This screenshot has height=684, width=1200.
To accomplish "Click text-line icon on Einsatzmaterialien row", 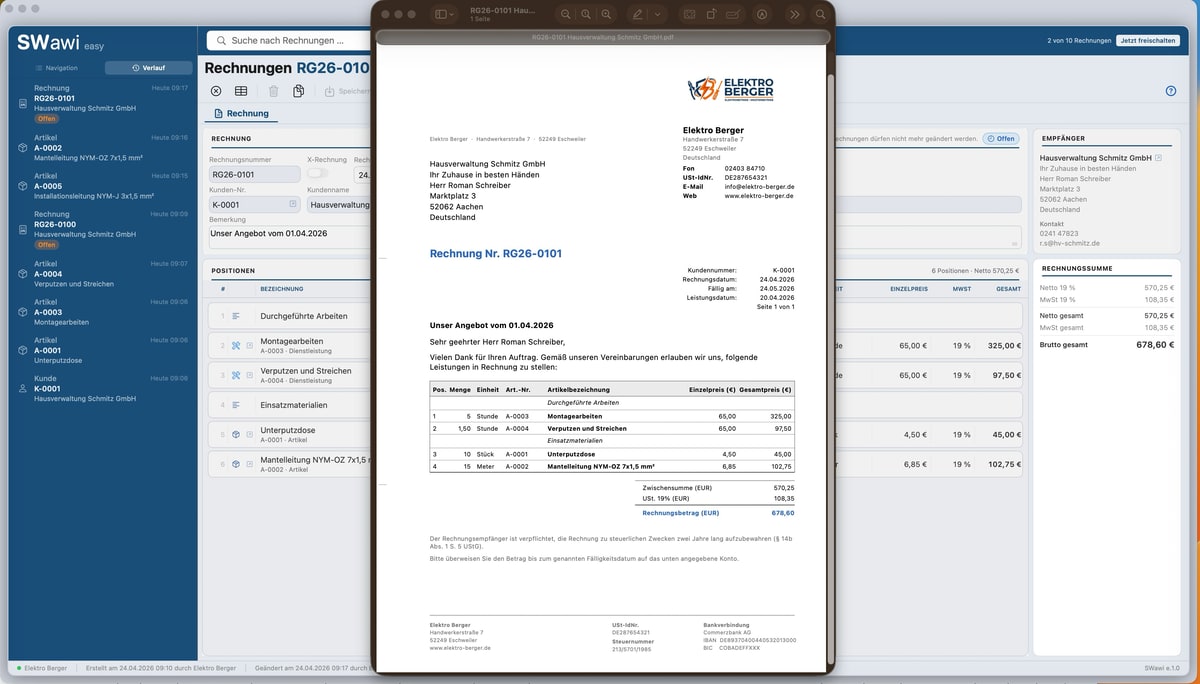I will [x=237, y=406].
